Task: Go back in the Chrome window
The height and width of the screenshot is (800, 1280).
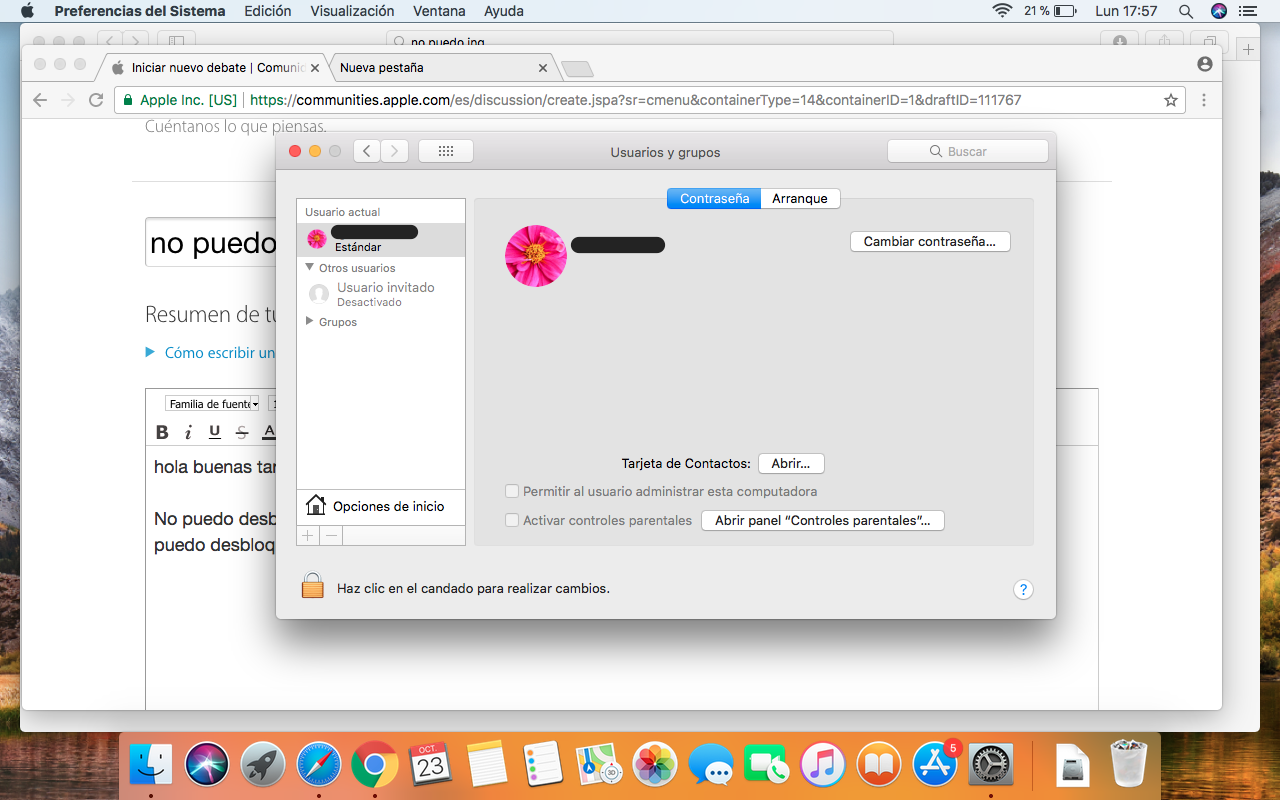Action: coord(40,100)
